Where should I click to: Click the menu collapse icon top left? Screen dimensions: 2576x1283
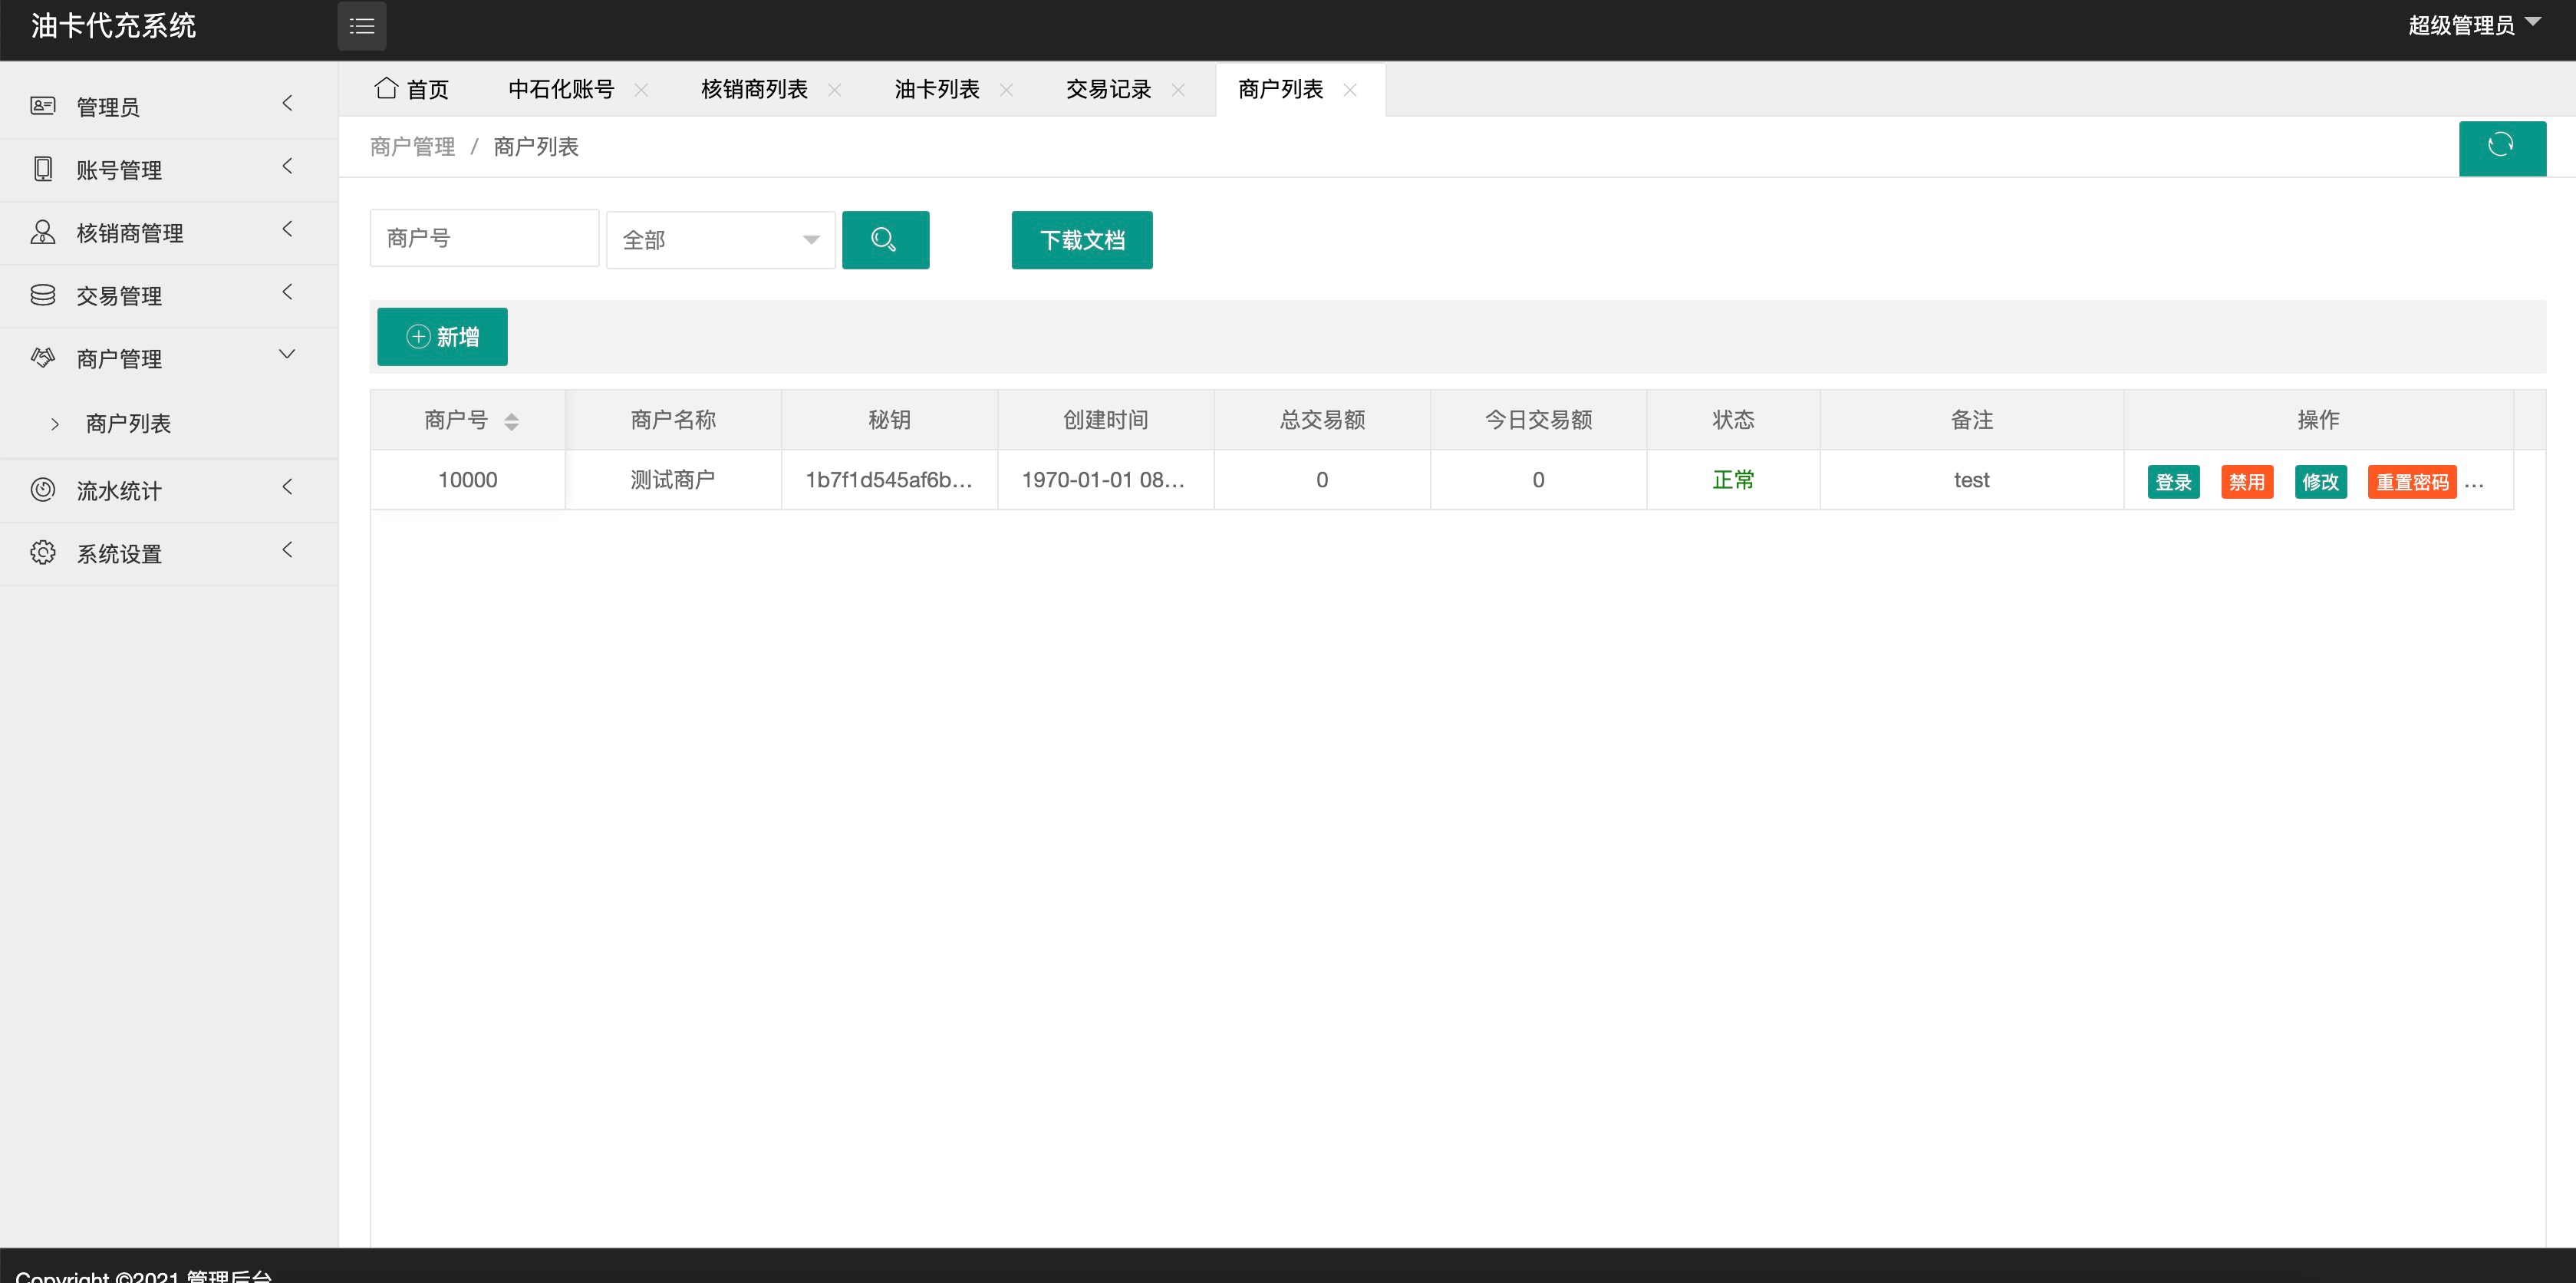[363, 25]
